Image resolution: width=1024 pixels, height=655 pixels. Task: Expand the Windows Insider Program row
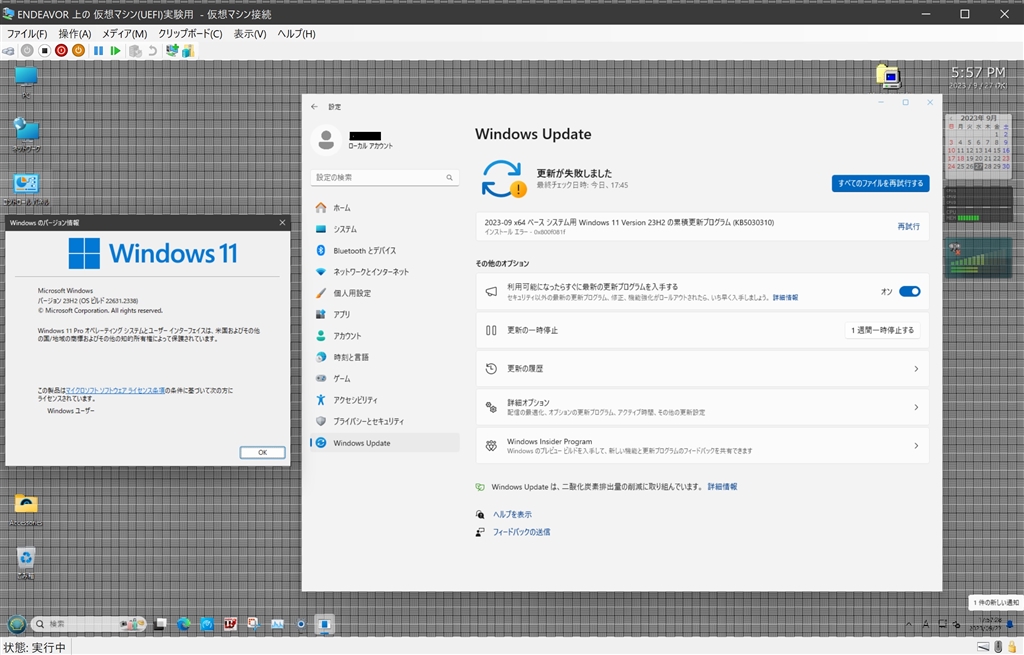702,446
